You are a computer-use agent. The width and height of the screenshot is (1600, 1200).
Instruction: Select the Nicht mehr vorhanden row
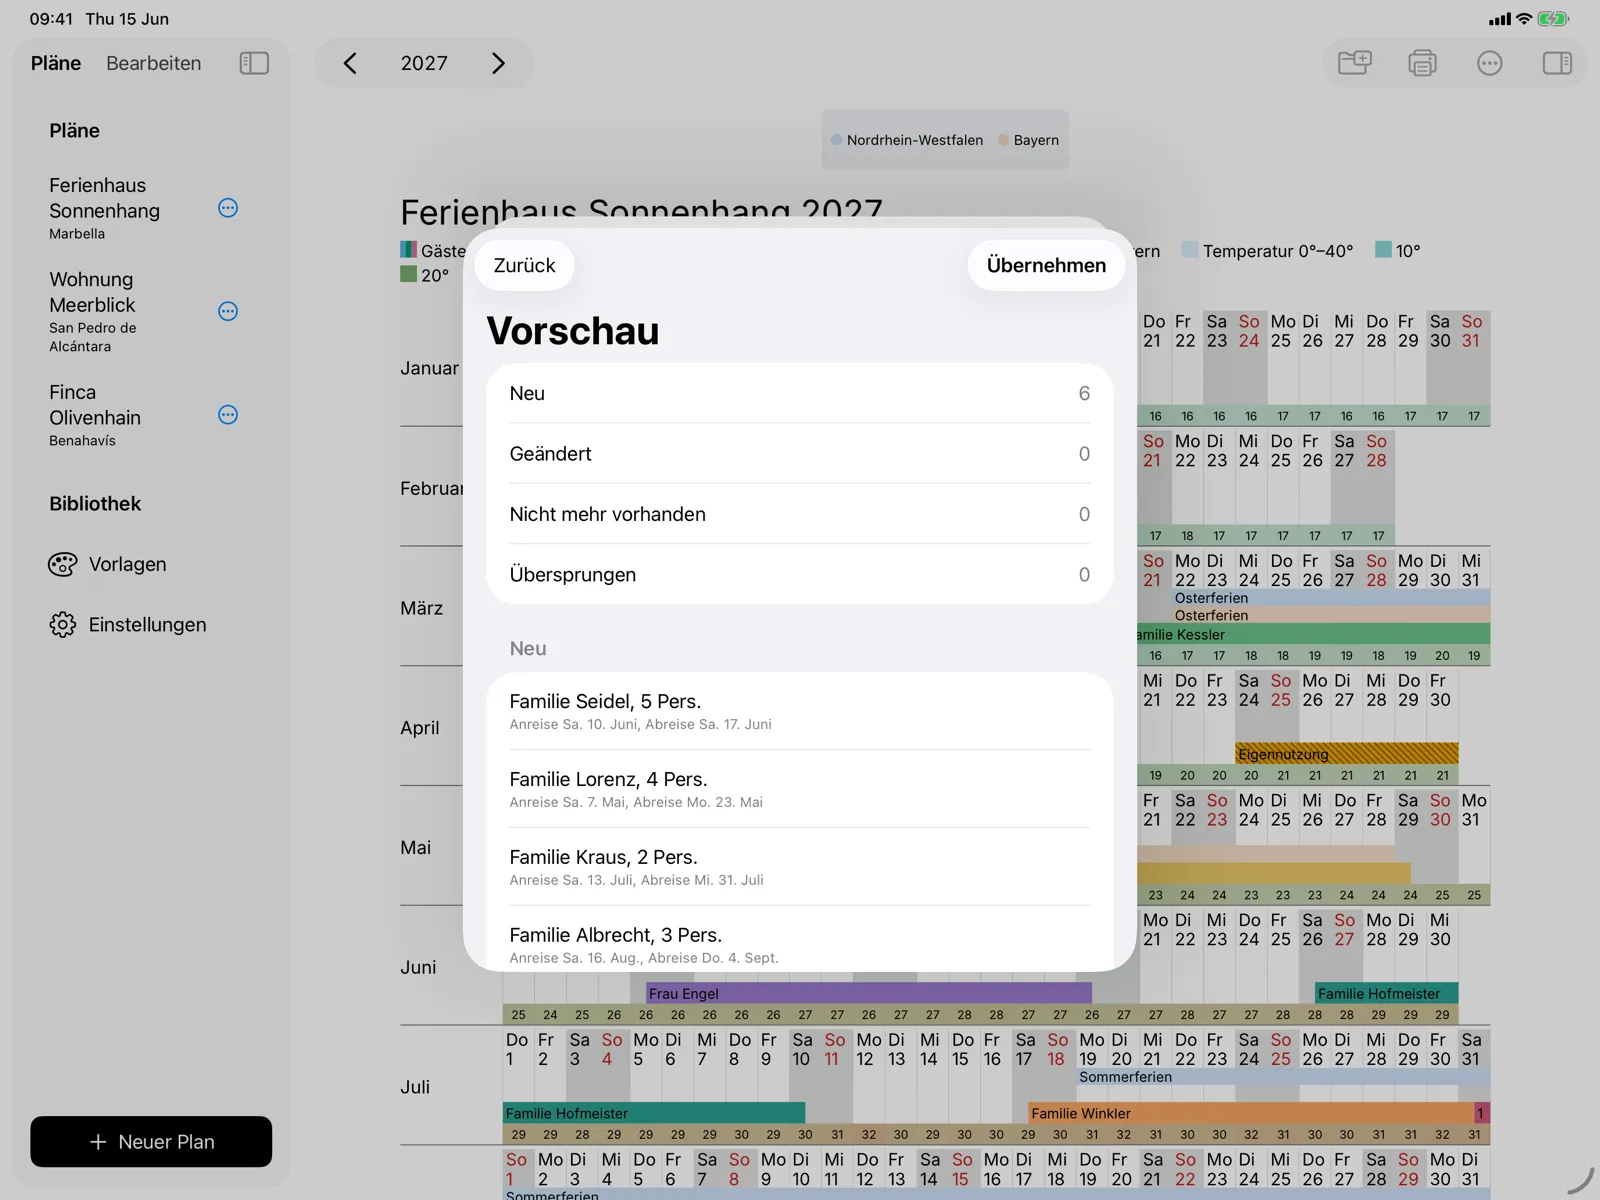[x=800, y=514]
